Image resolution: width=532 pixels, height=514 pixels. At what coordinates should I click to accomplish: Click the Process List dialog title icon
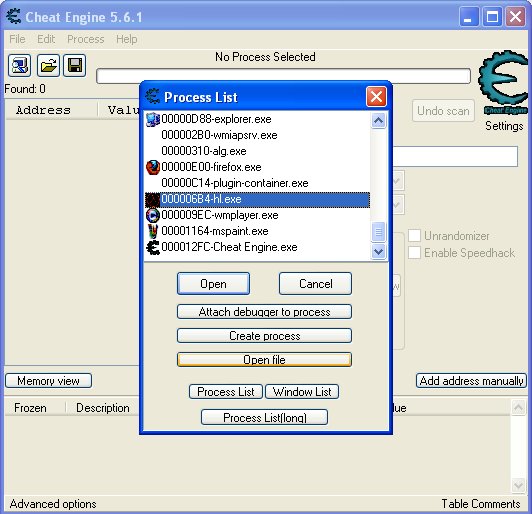(153, 96)
